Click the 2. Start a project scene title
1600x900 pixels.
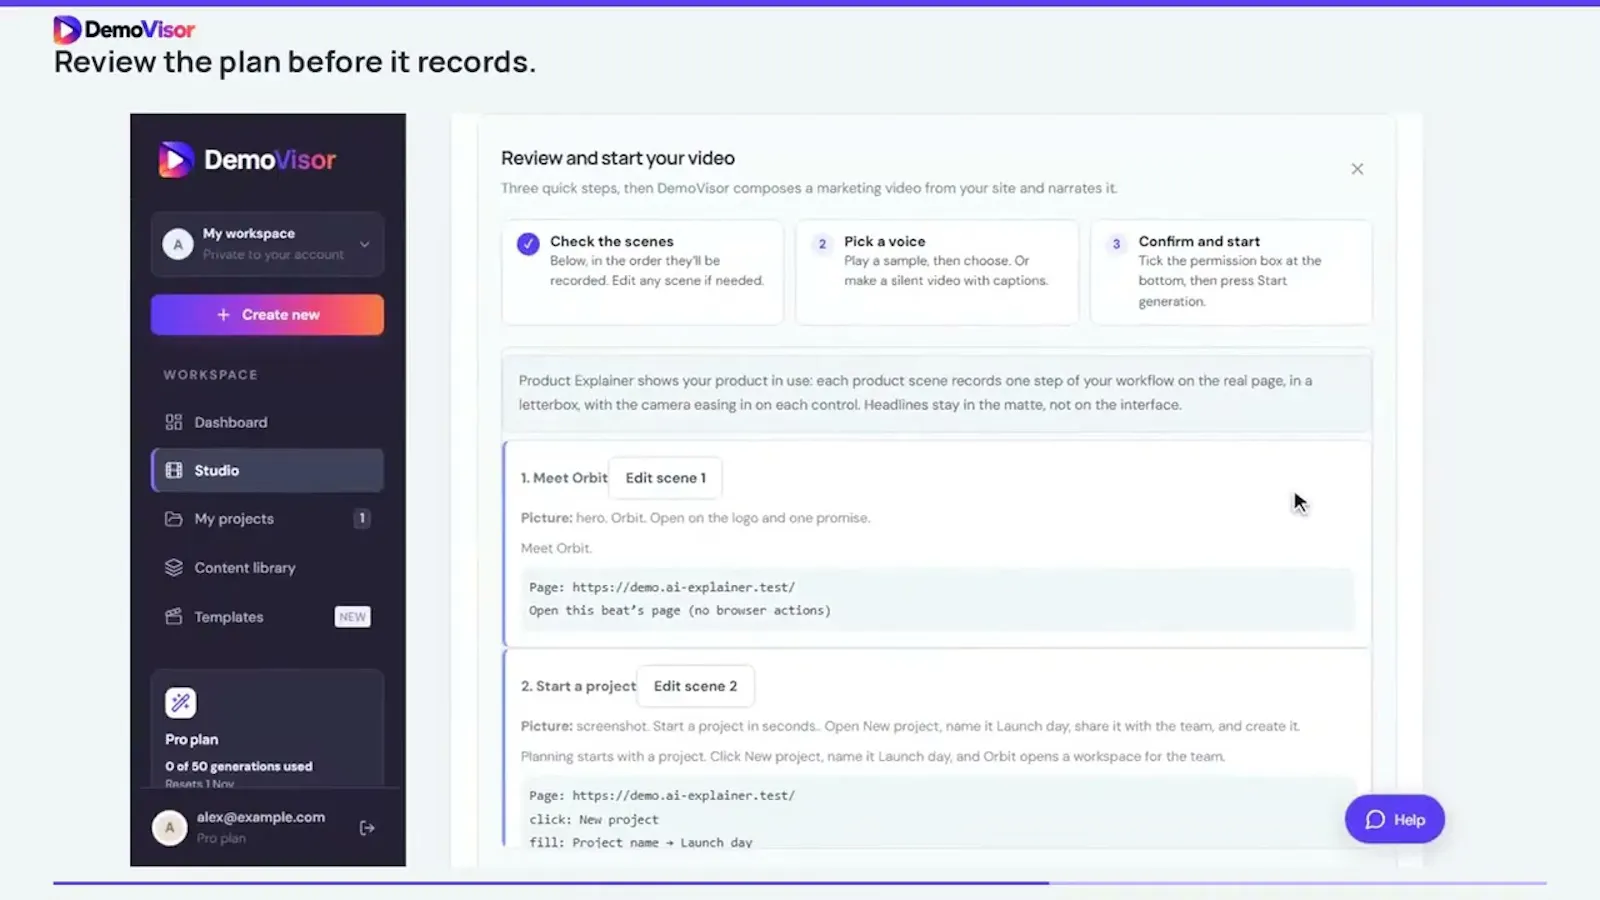coord(578,686)
